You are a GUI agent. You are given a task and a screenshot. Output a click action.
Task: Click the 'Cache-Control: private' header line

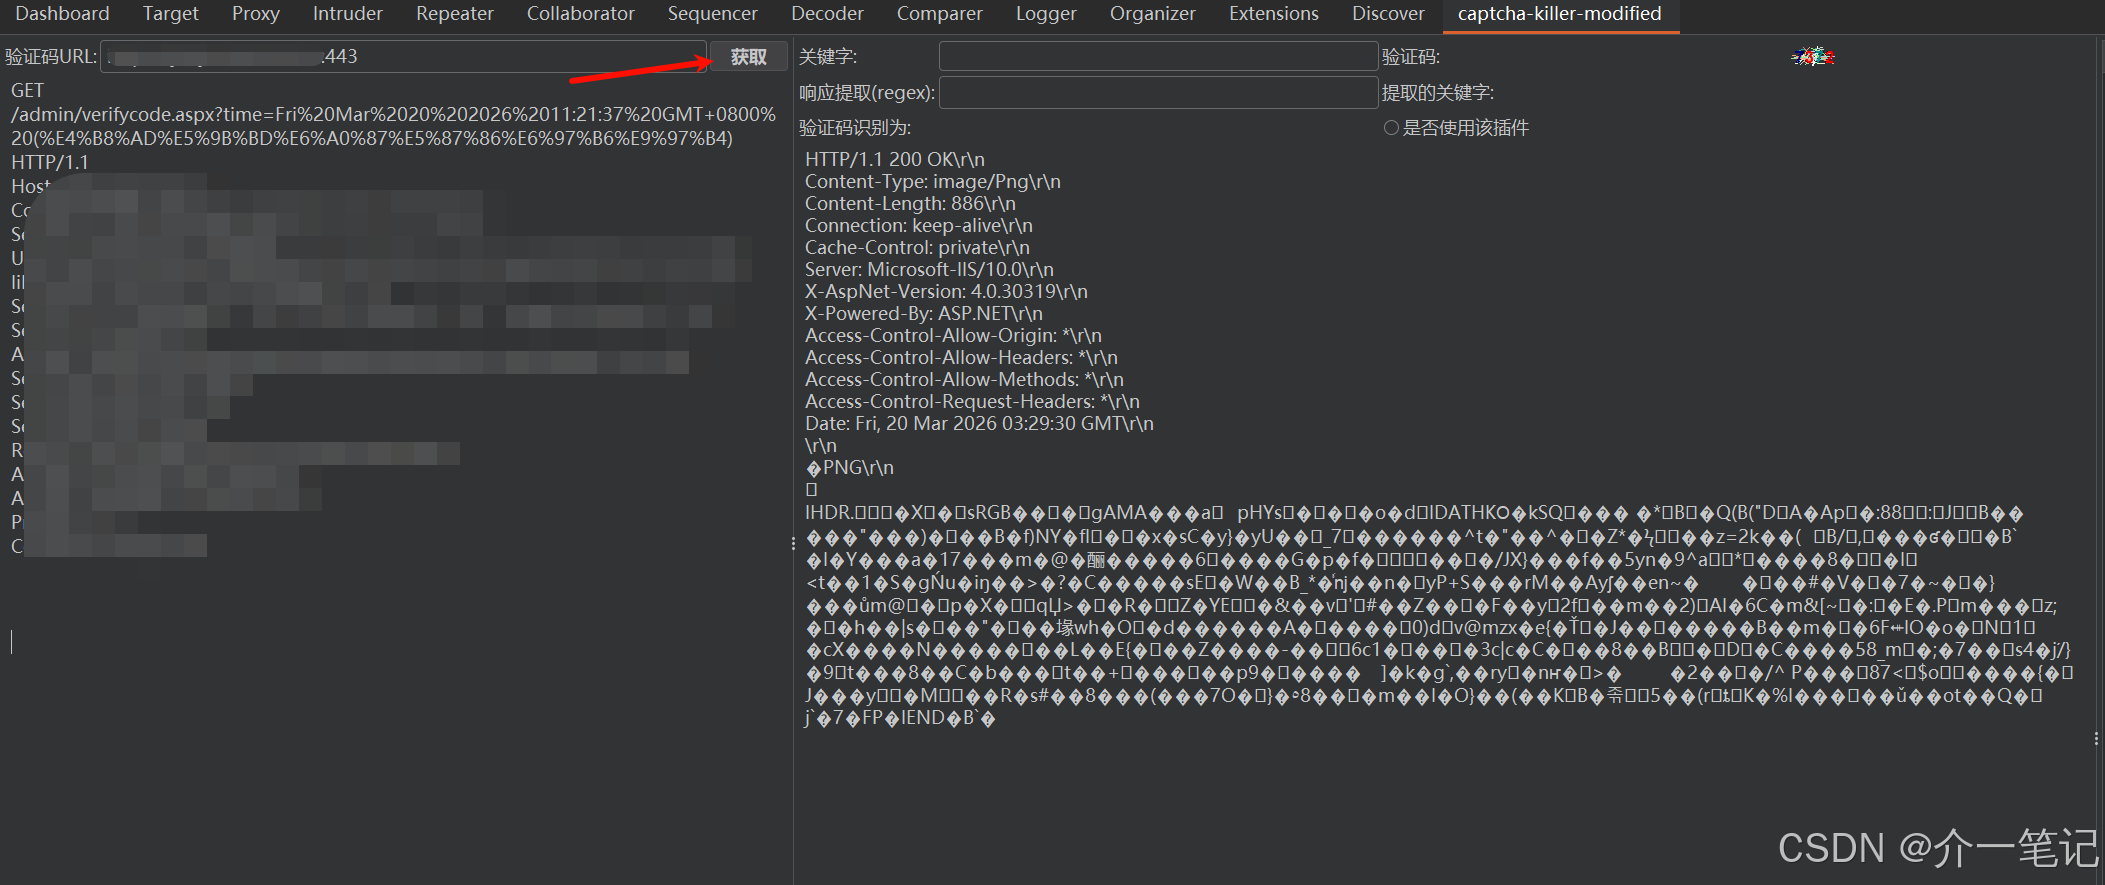(917, 248)
